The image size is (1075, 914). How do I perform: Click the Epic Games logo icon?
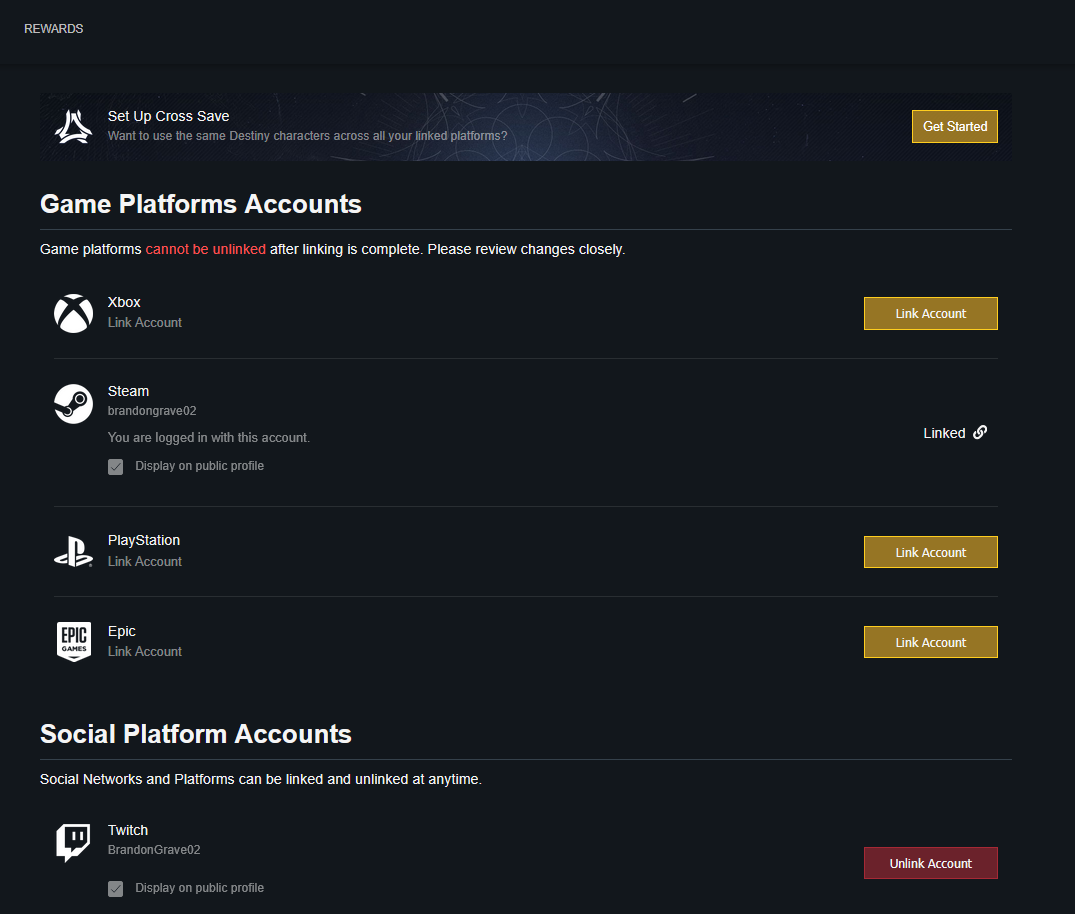click(73, 641)
